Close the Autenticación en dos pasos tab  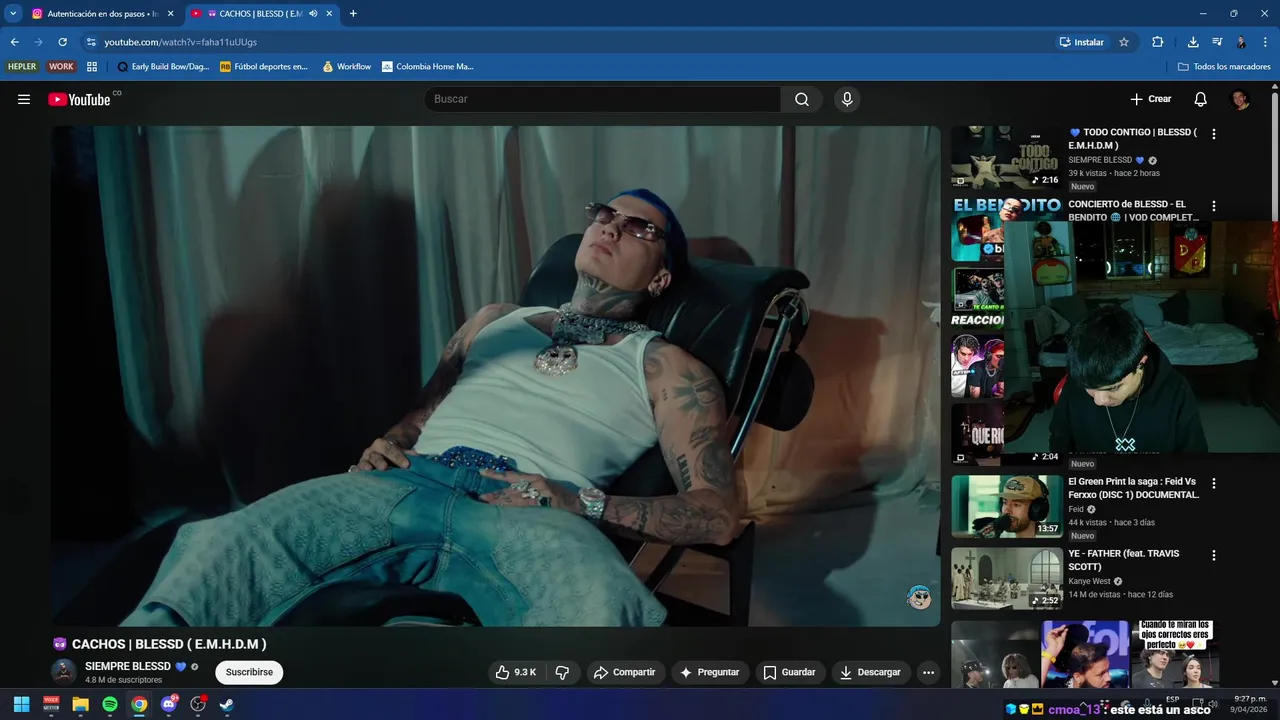pos(170,14)
